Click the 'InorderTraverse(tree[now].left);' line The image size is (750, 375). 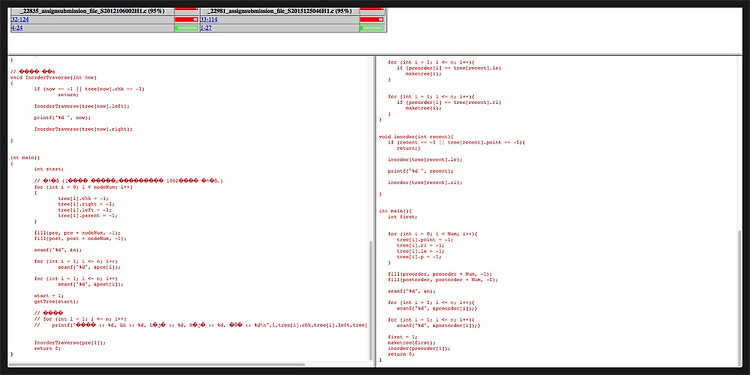click(82, 106)
